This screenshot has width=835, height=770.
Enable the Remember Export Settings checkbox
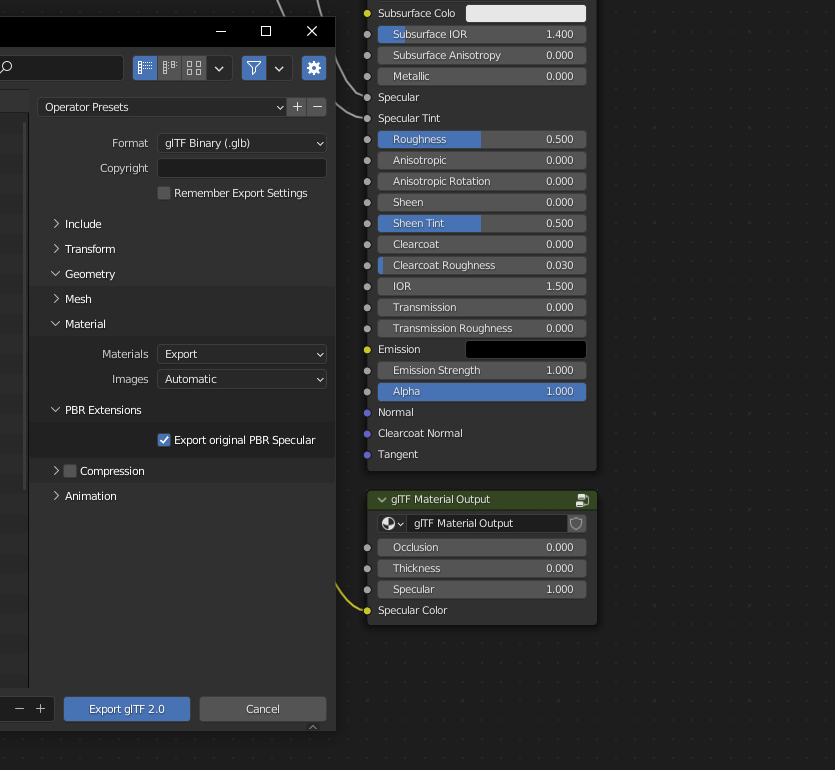pyautogui.click(x=163, y=192)
